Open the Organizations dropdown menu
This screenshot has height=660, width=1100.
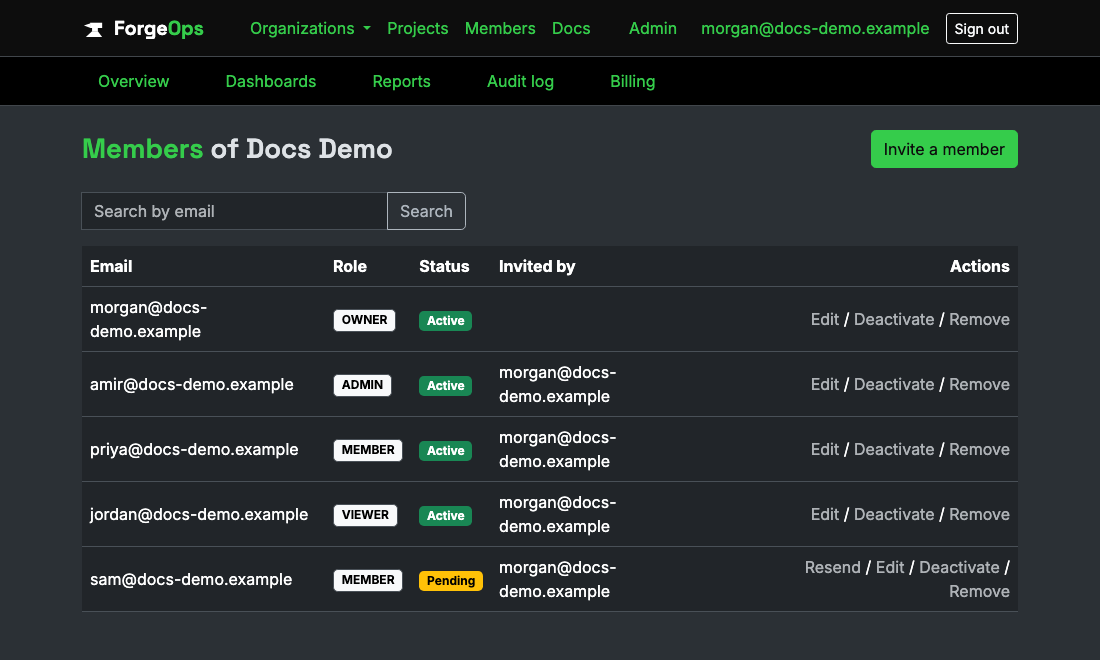(310, 29)
